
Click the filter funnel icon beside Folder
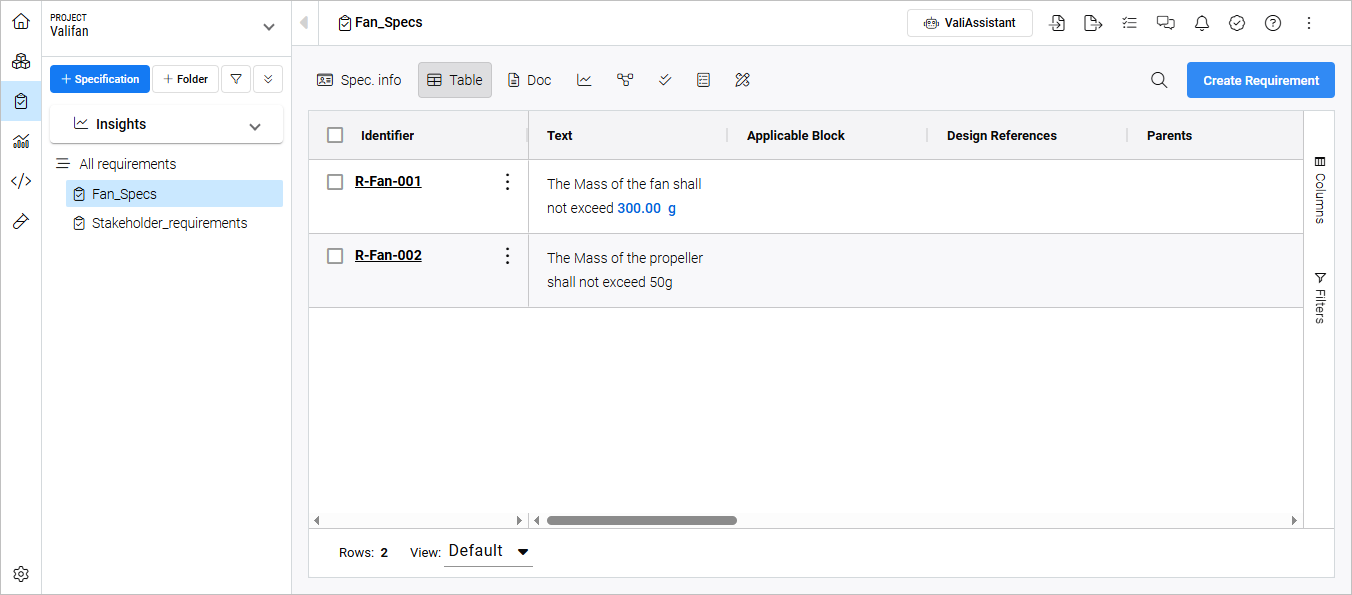coord(235,79)
